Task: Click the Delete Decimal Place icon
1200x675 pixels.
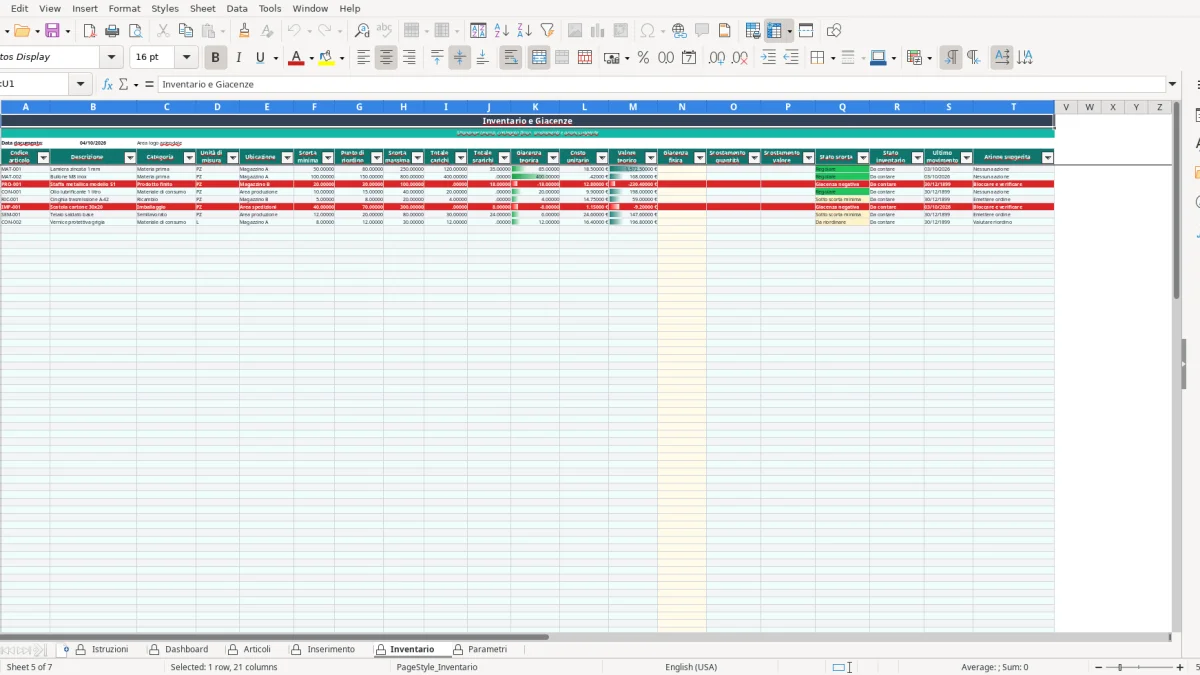Action: tap(740, 58)
